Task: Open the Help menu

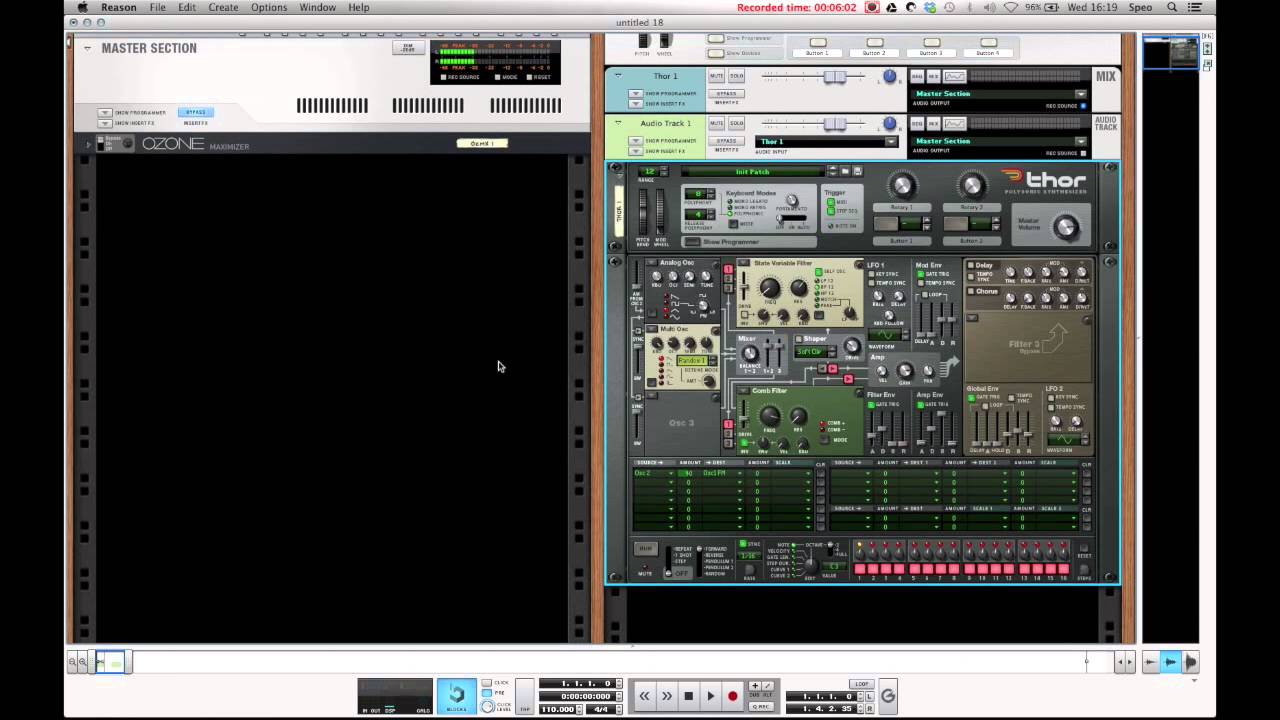Action: (358, 7)
